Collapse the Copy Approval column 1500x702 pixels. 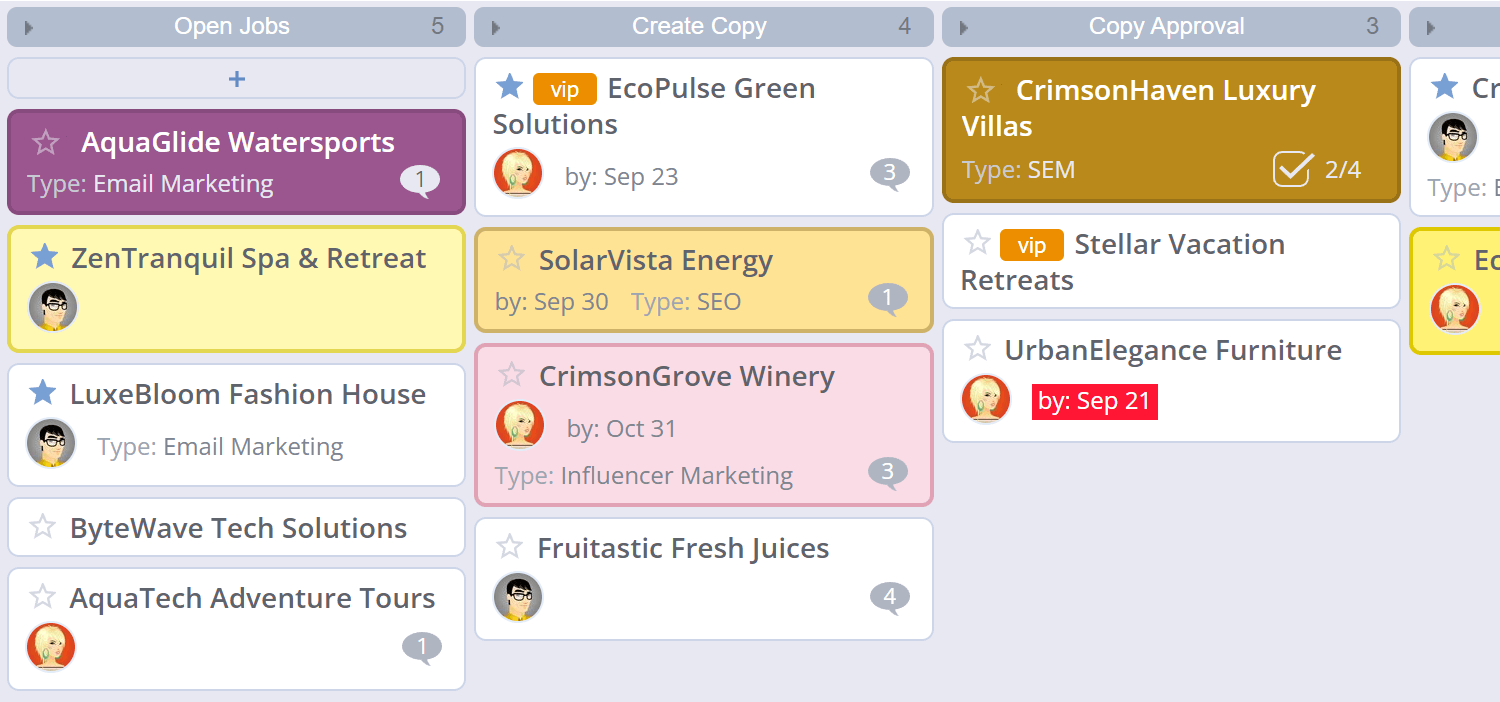tap(964, 28)
